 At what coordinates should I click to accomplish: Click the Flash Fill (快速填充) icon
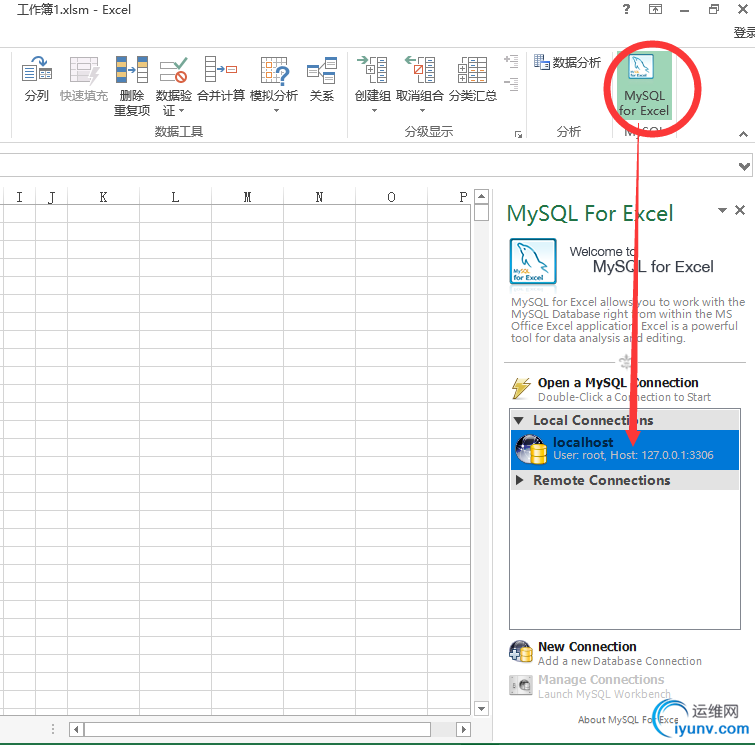tap(84, 70)
